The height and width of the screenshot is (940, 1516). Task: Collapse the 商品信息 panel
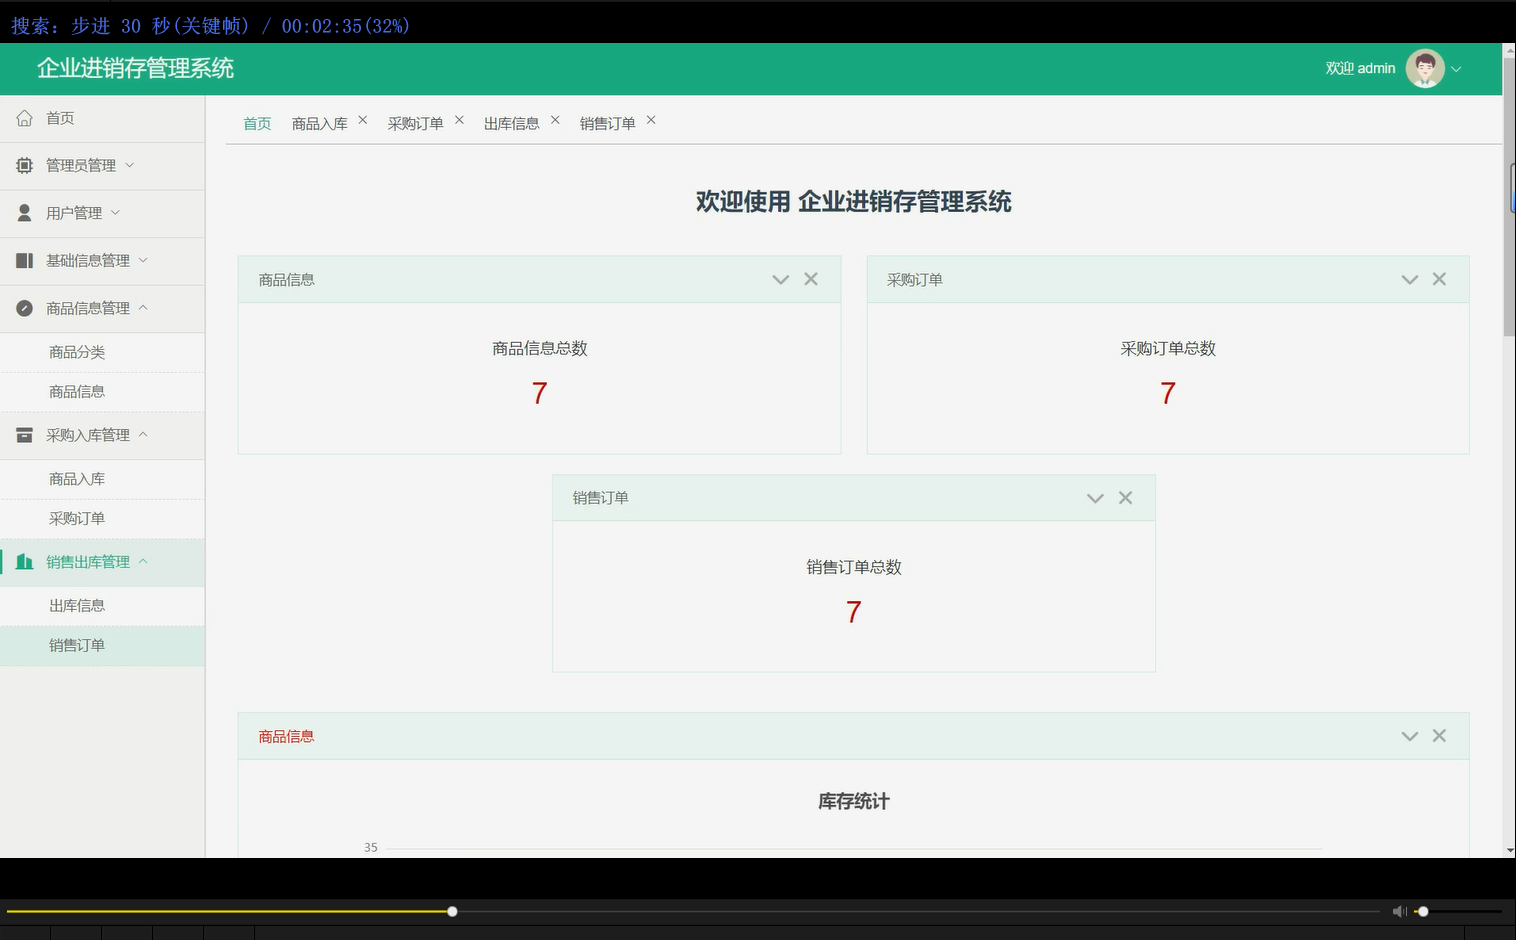tap(780, 279)
